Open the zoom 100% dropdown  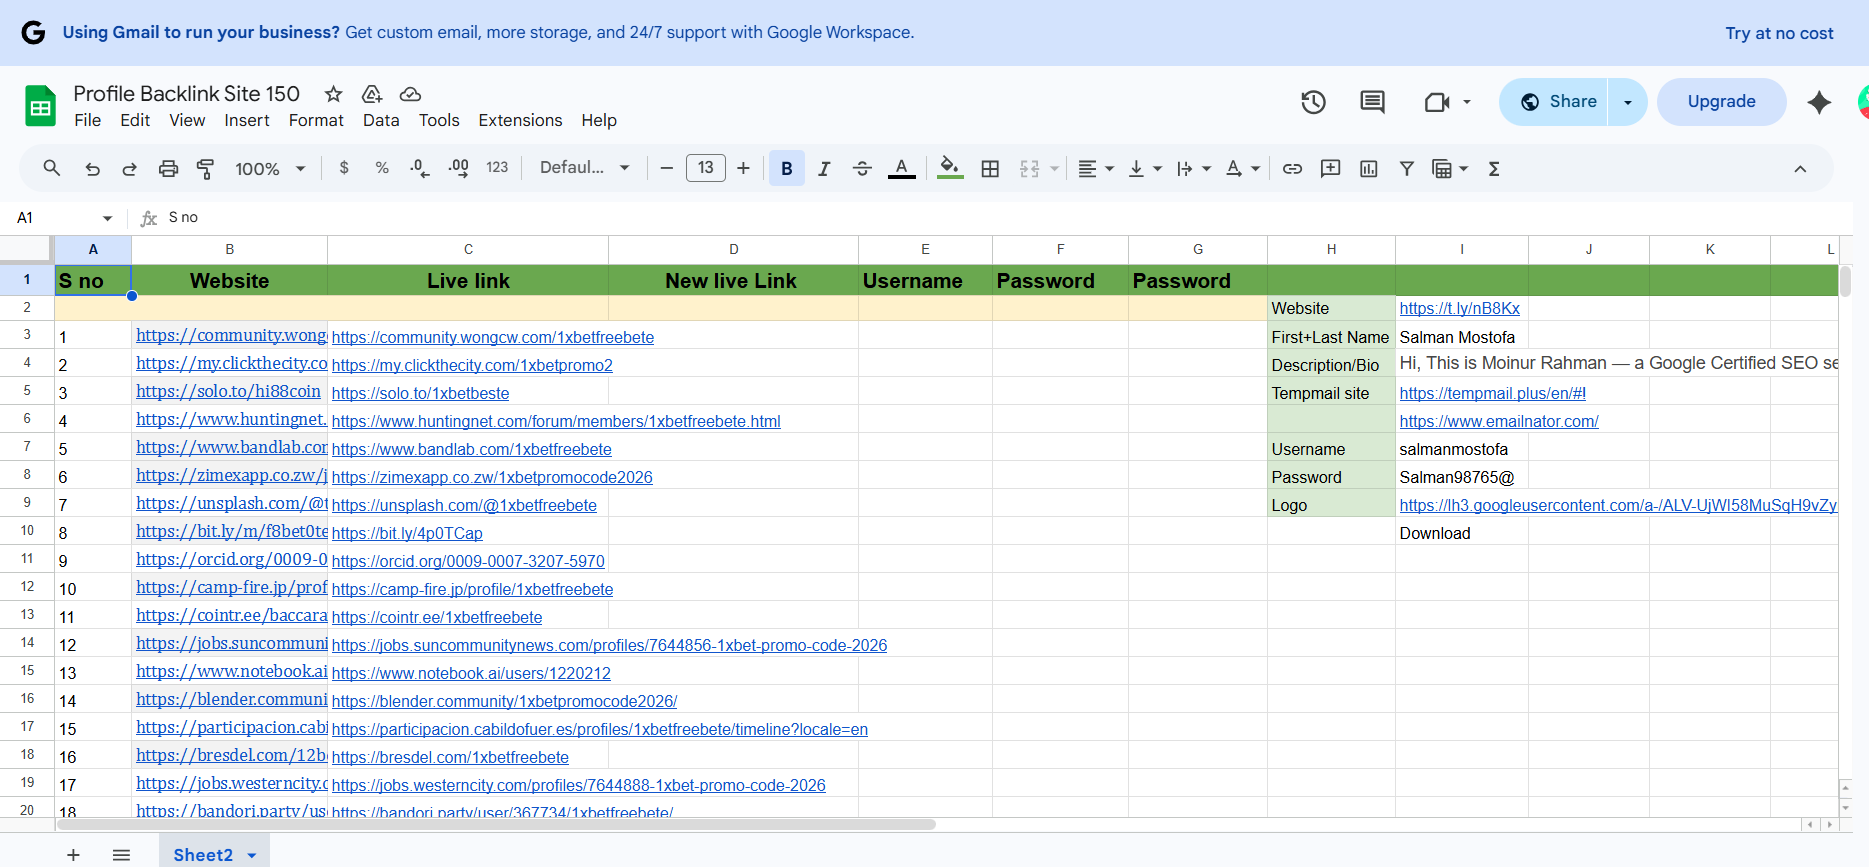(x=270, y=169)
